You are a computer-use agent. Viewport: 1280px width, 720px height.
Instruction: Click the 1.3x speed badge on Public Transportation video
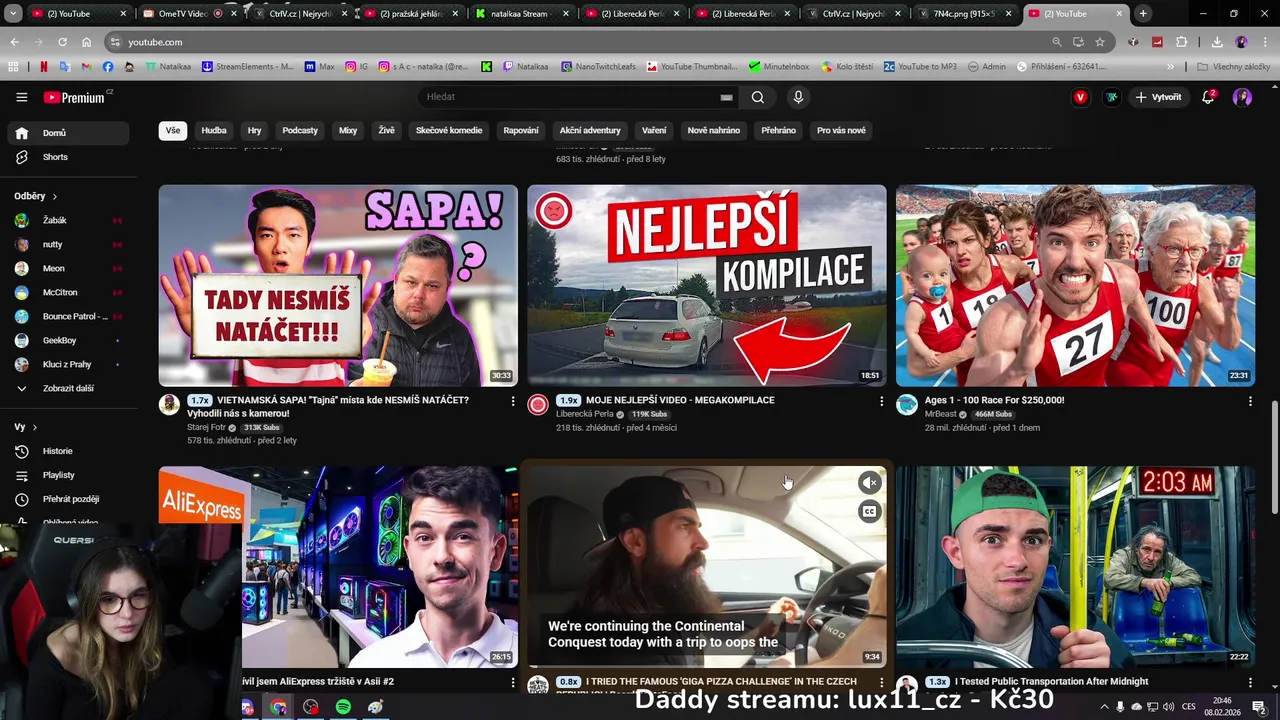pyautogui.click(x=937, y=682)
